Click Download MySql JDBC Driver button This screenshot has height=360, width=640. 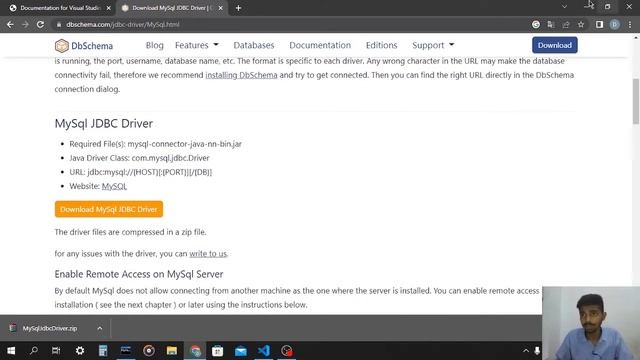(x=109, y=209)
